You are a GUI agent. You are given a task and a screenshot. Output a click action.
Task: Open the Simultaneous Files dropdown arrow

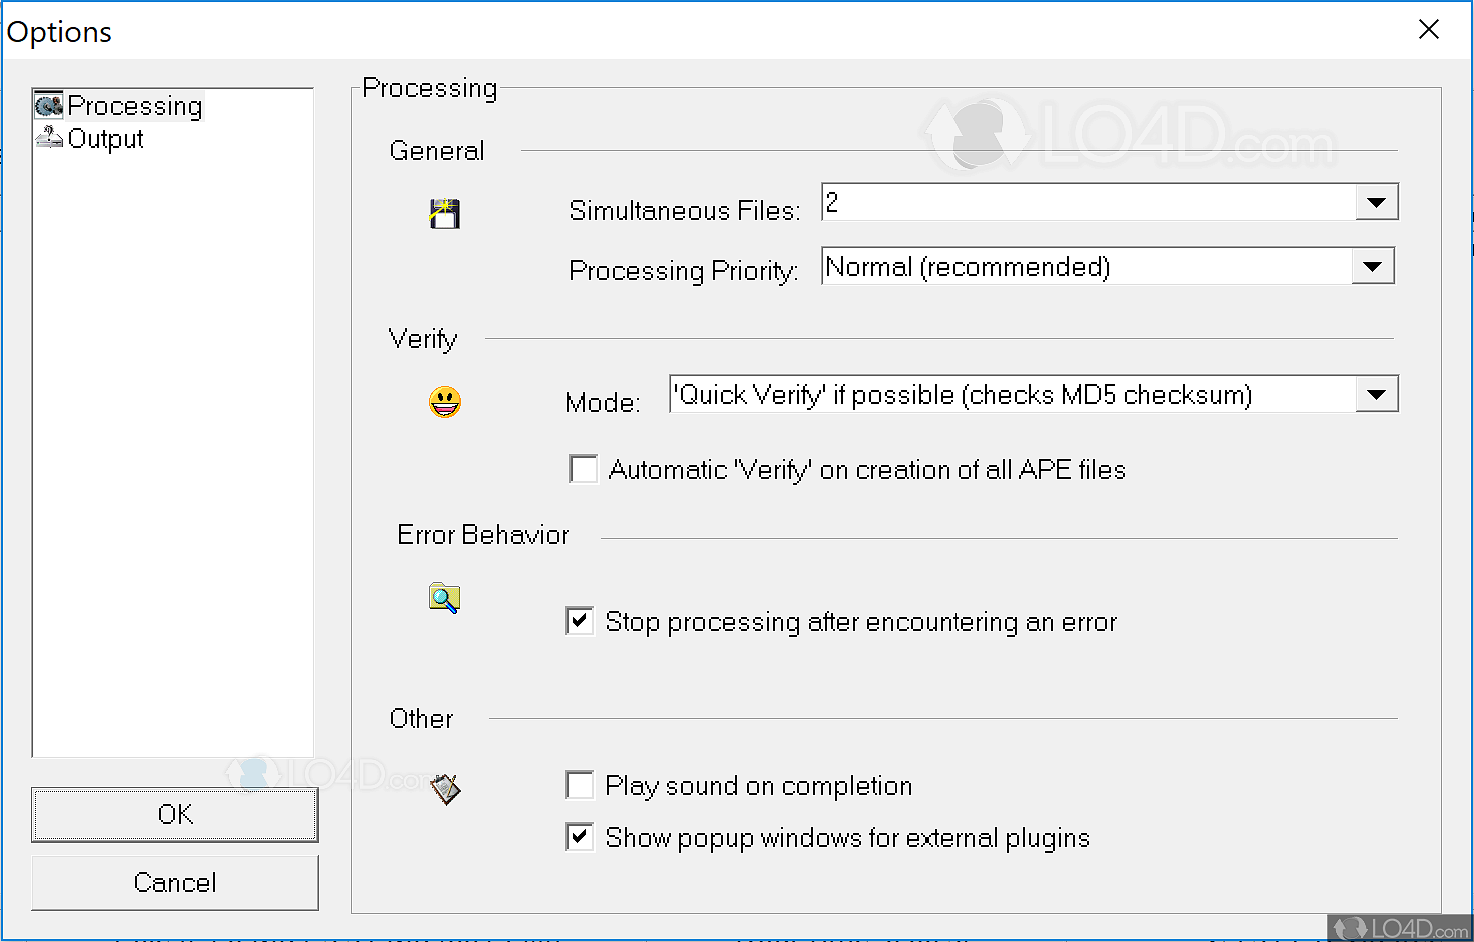click(x=1376, y=203)
